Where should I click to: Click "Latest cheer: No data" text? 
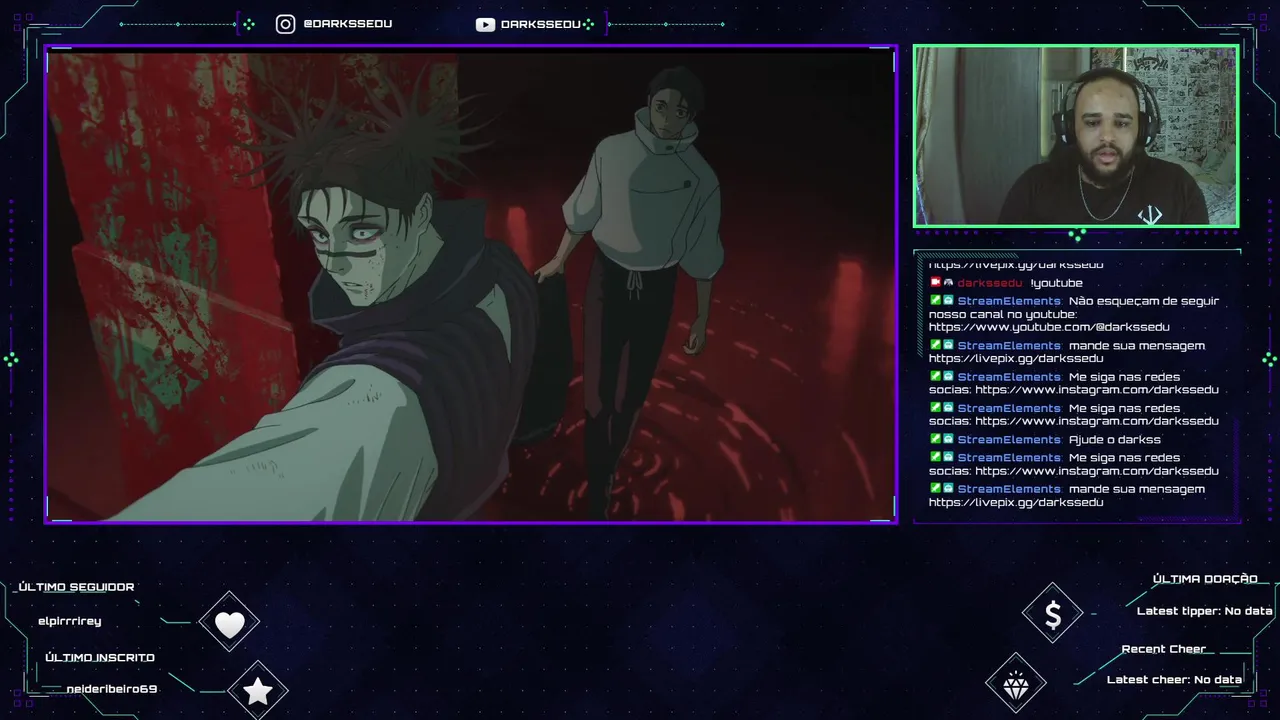pos(1174,680)
